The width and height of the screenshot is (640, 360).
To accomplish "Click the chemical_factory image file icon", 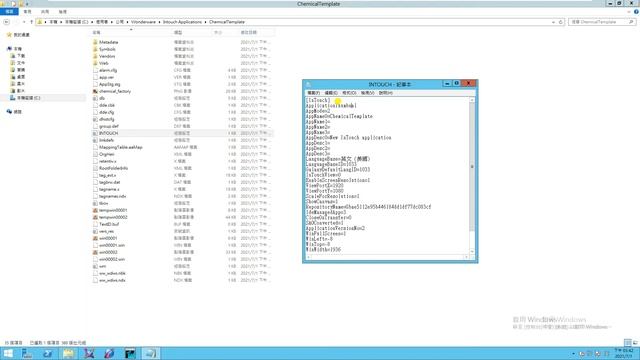I will [x=95, y=91].
